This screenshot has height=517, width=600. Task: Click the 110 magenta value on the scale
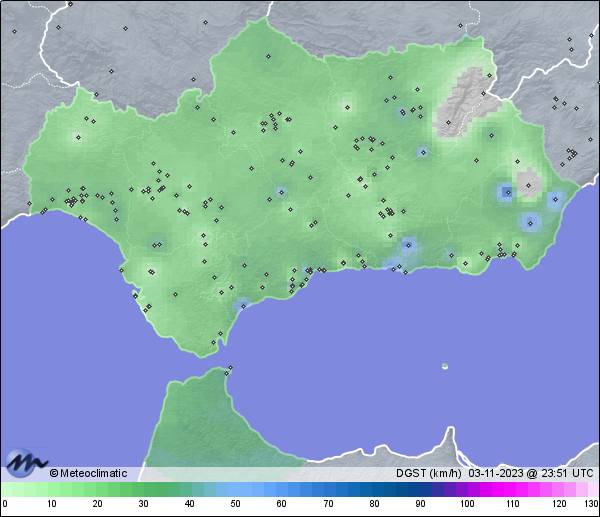coord(511,504)
